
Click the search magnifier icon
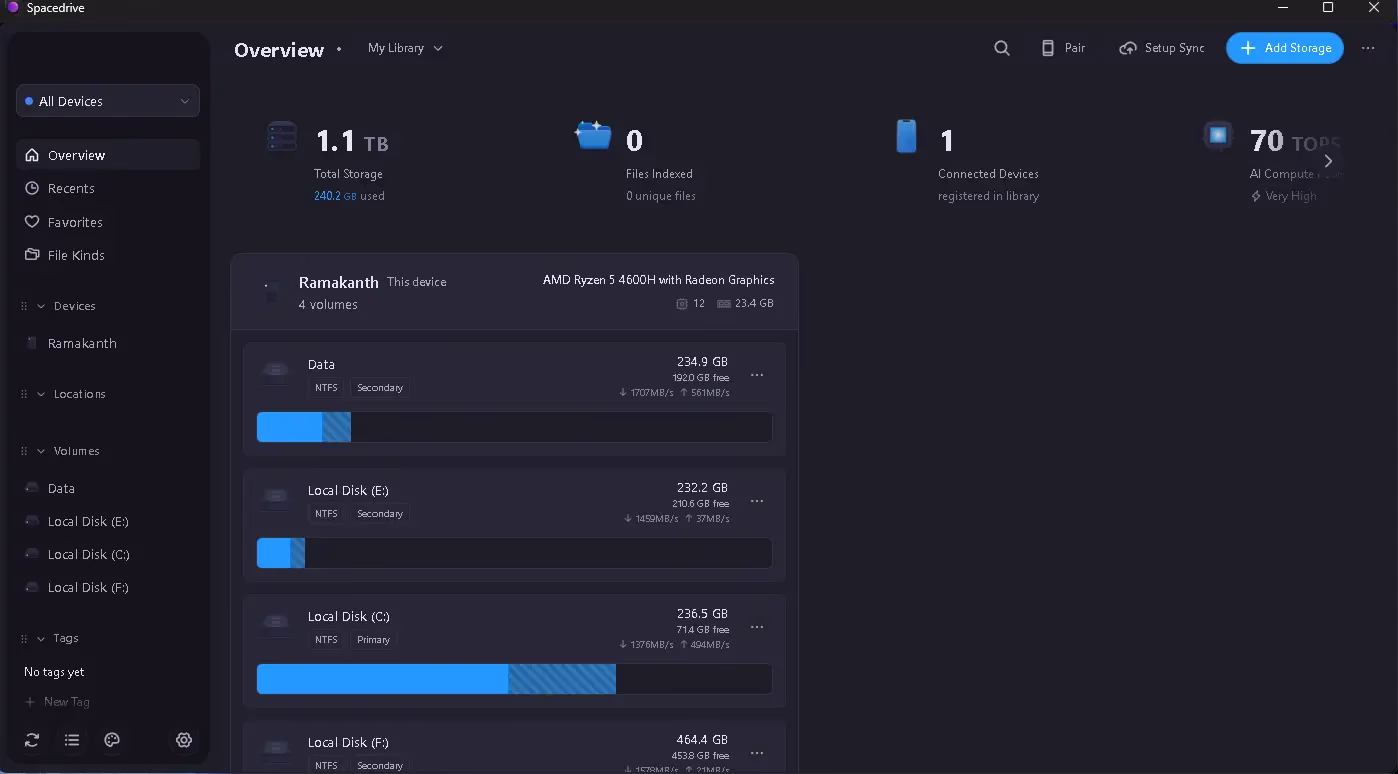(1001, 48)
